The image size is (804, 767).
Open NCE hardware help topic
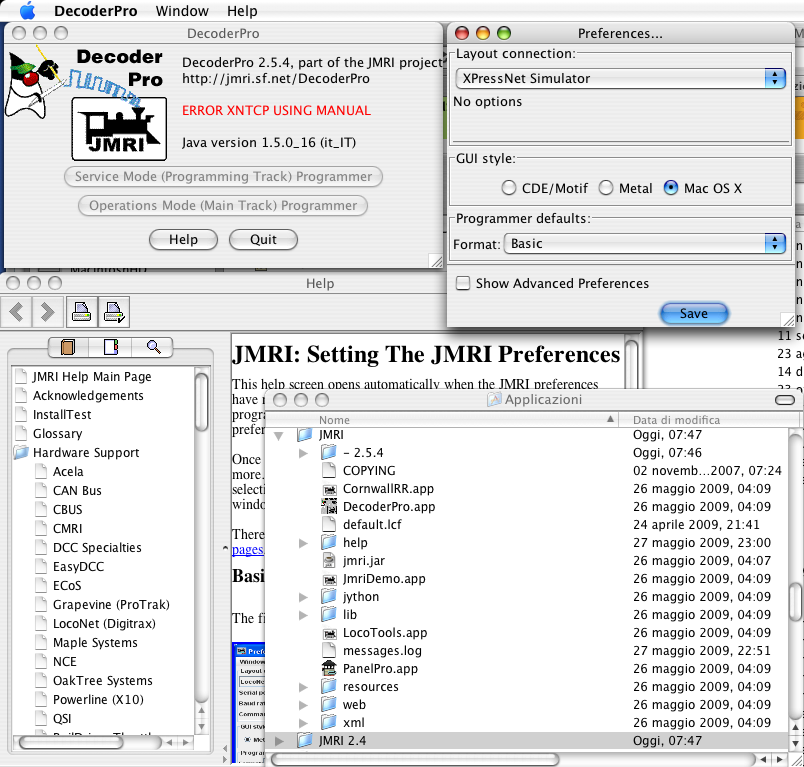point(65,661)
